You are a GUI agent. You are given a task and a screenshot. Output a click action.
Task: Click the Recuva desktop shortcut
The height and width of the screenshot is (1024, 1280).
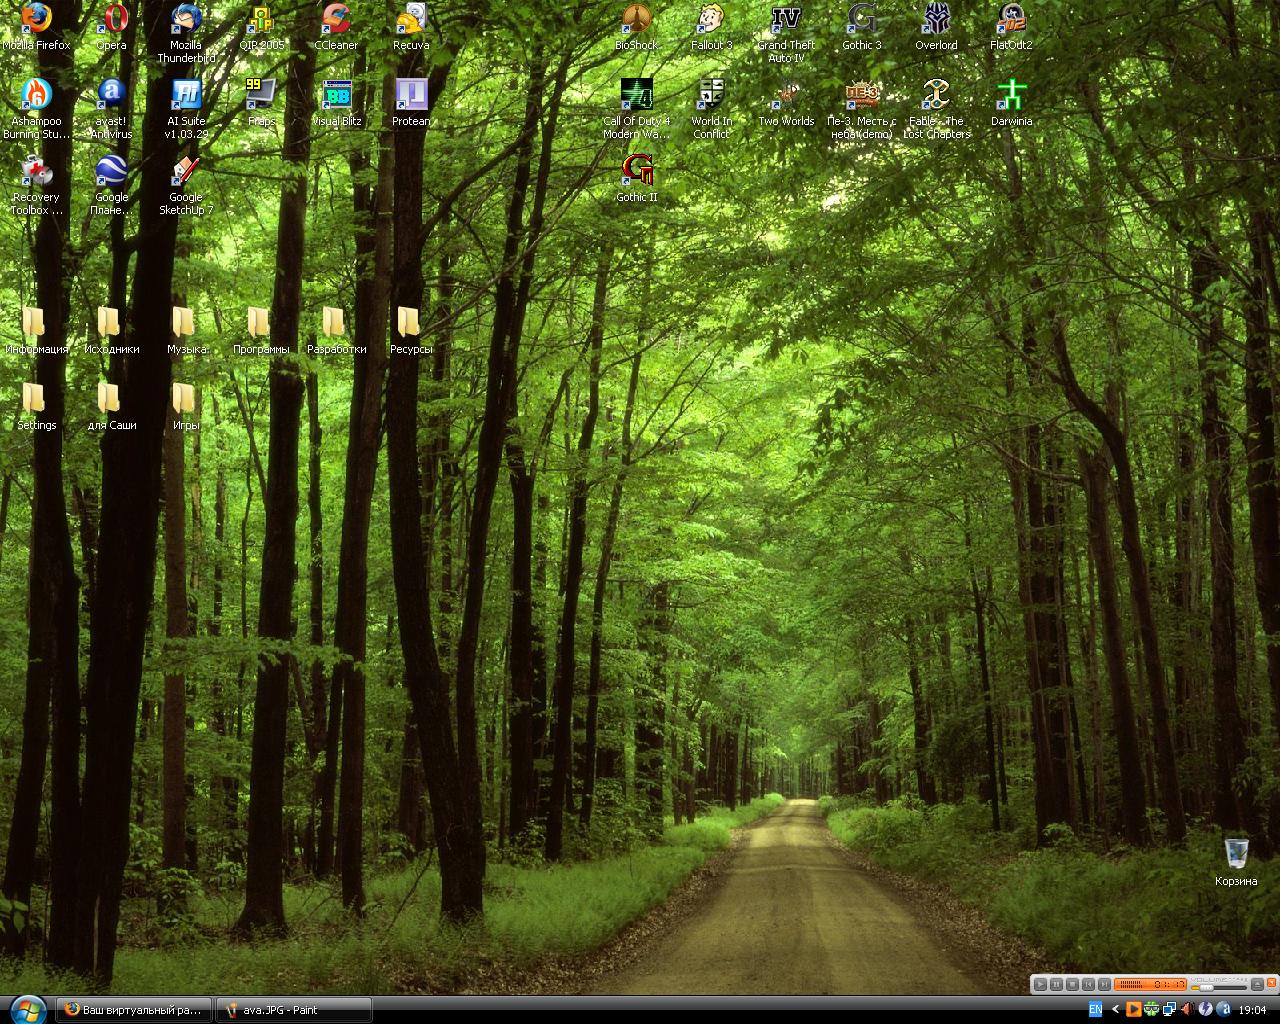click(x=411, y=20)
